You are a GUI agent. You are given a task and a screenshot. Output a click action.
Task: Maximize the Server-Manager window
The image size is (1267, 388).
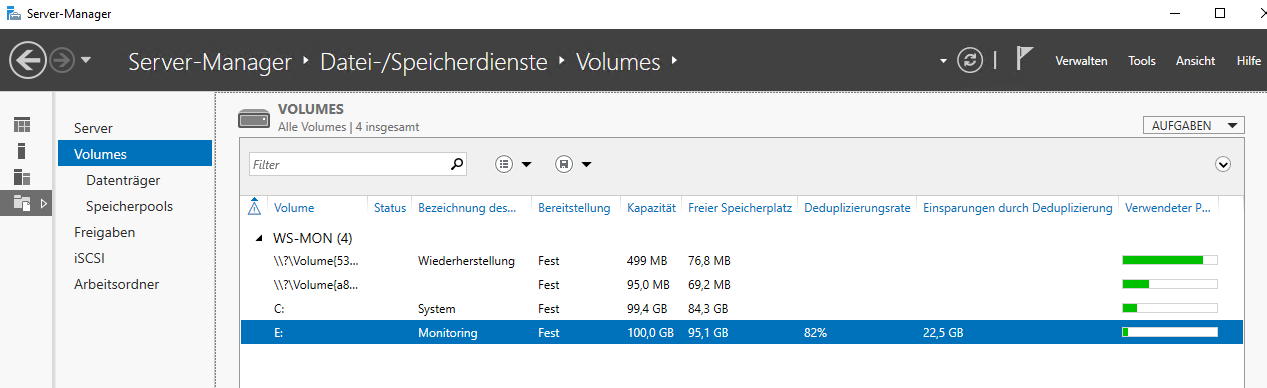(1219, 13)
